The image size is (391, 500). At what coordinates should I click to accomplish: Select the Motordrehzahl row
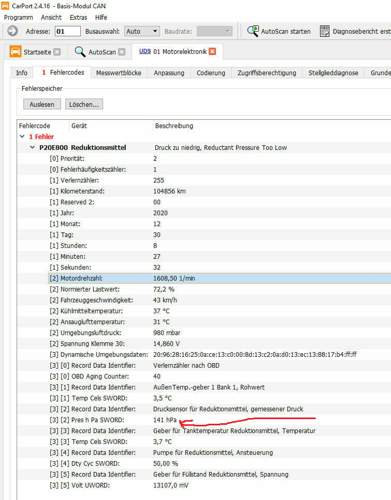219,278
